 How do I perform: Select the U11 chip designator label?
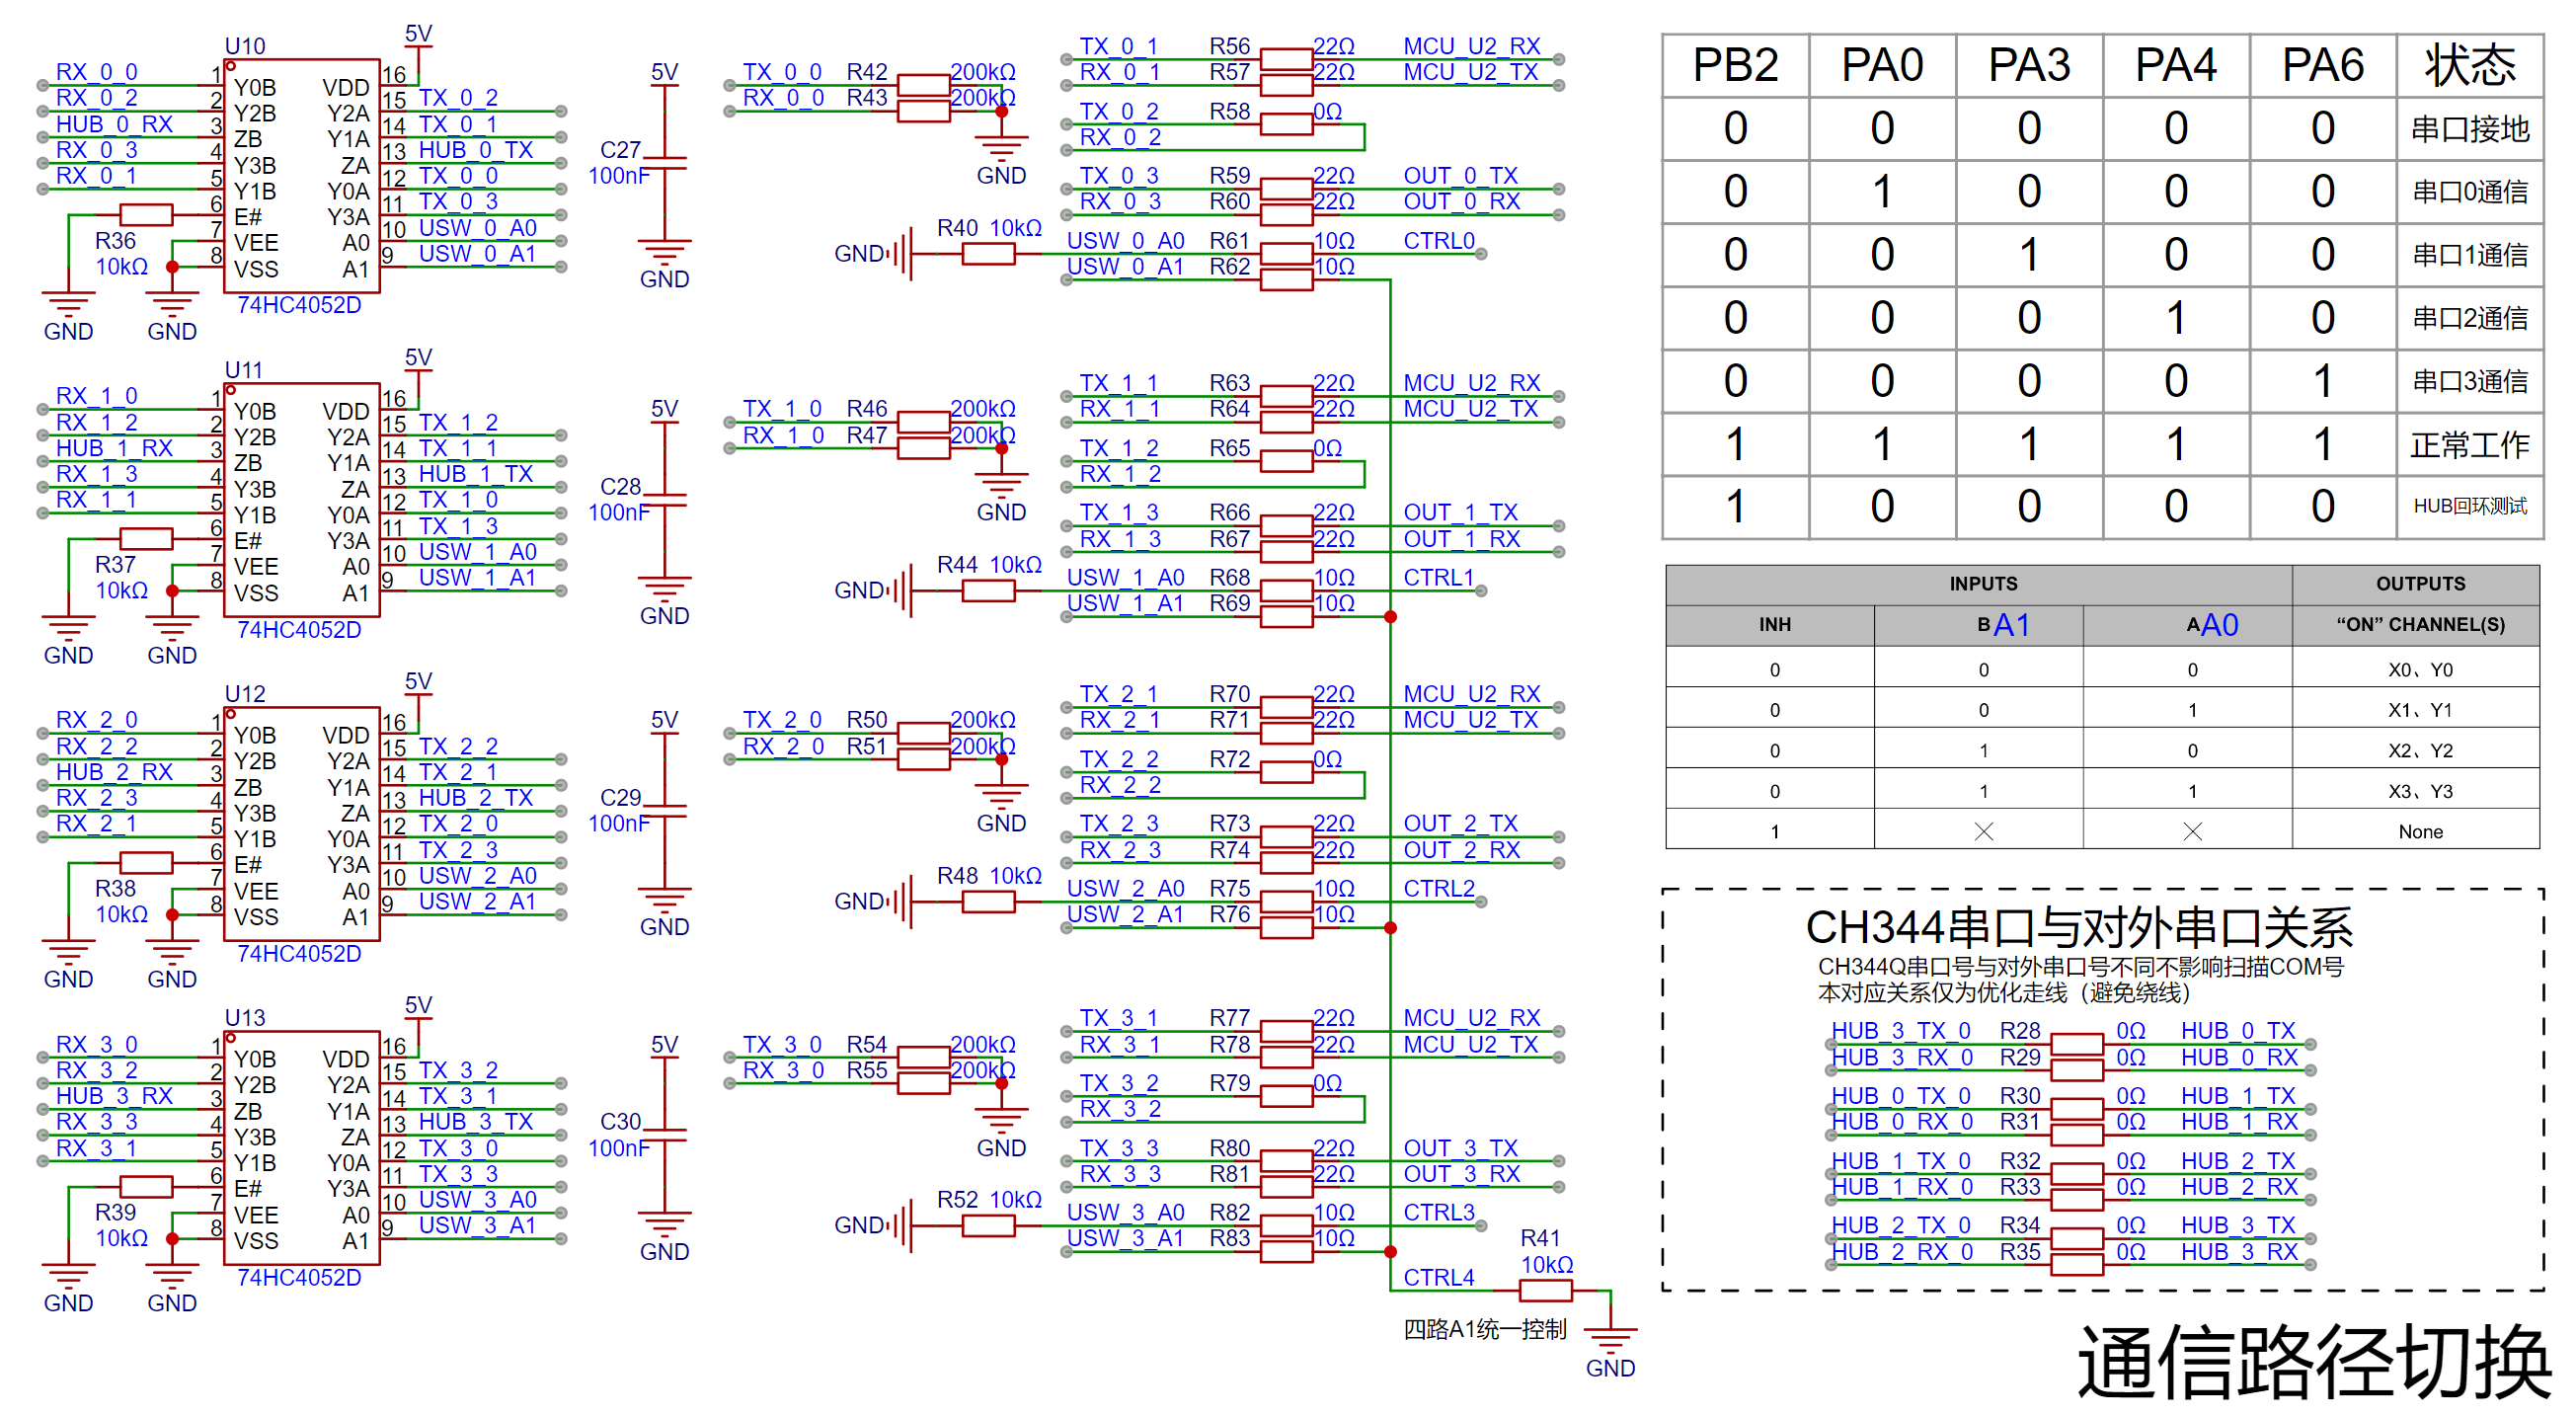(x=244, y=370)
